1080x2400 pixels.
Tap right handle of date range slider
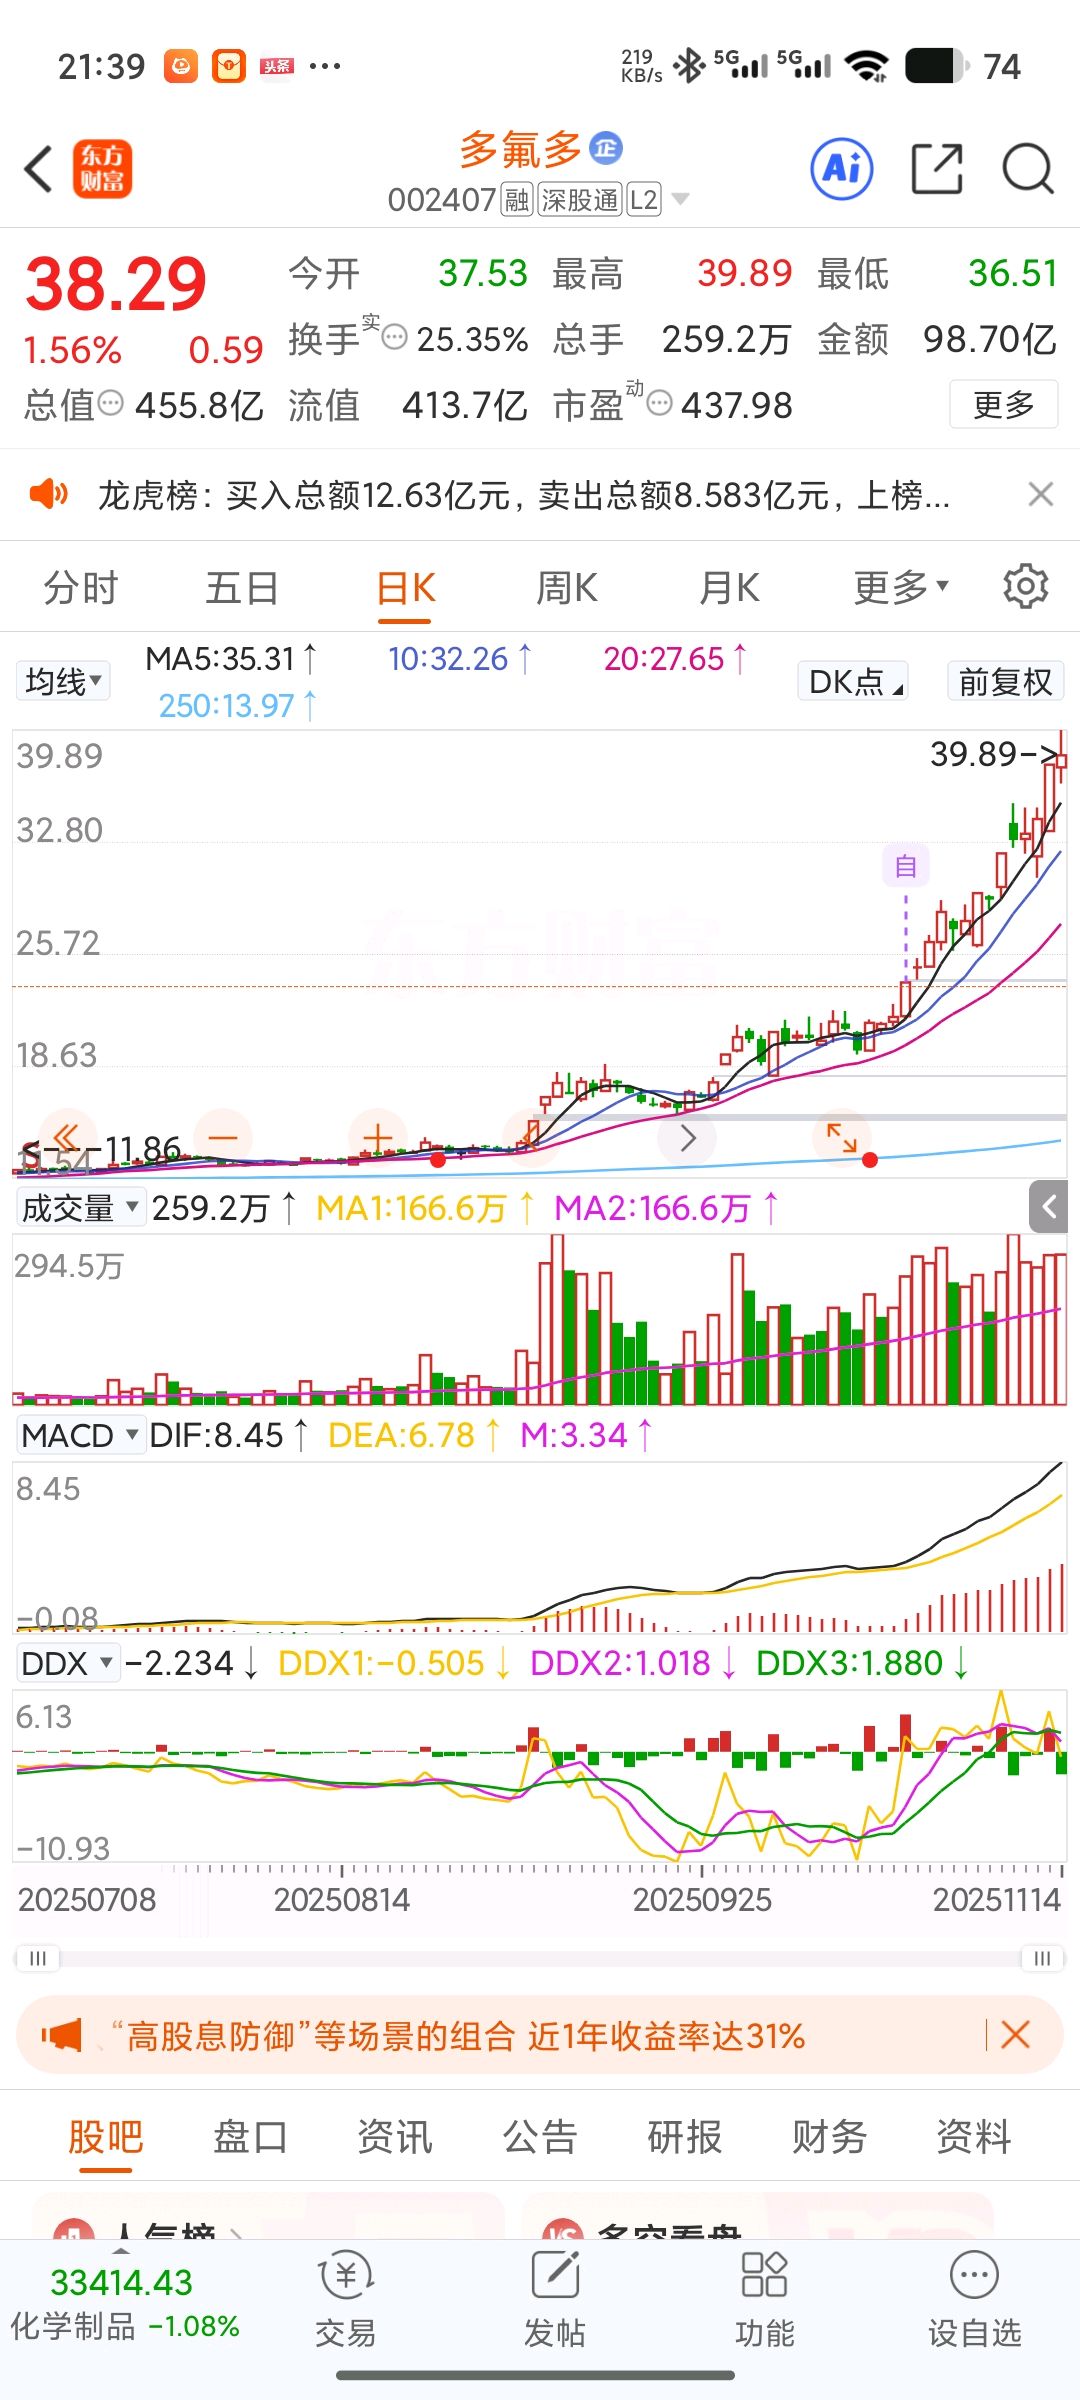click(1042, 1958)
